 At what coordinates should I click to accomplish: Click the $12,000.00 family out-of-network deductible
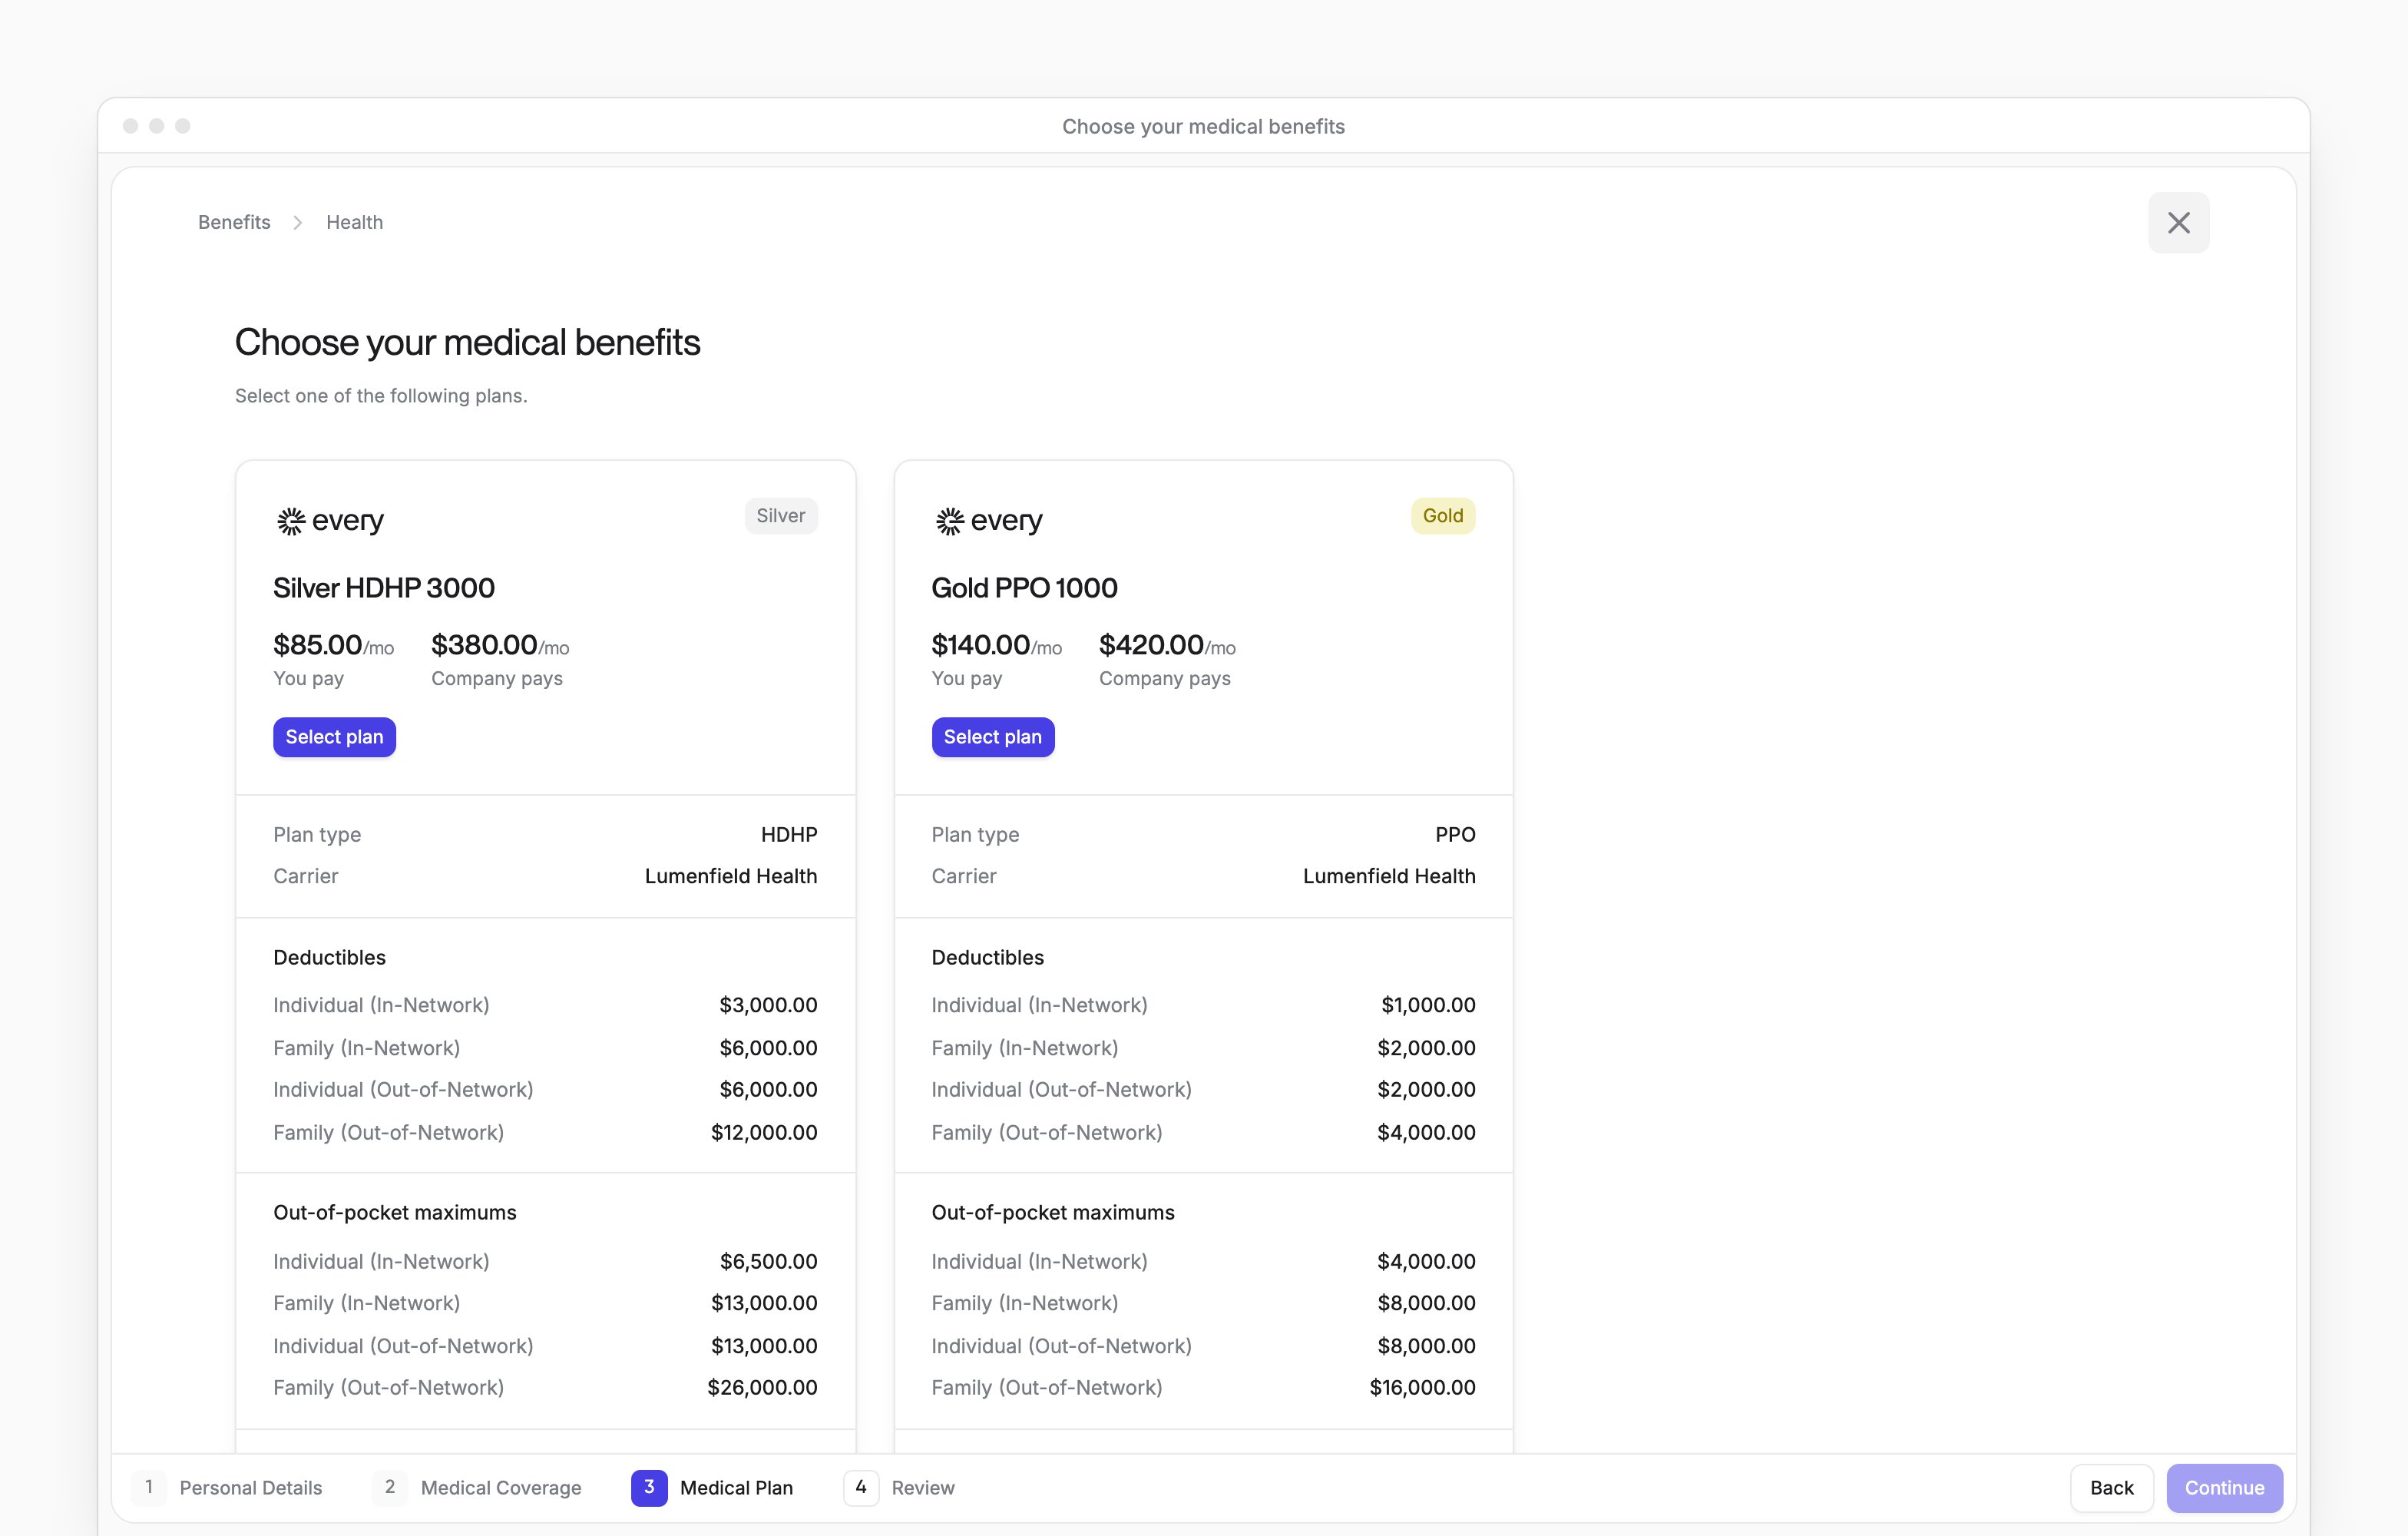(764, 1132)
